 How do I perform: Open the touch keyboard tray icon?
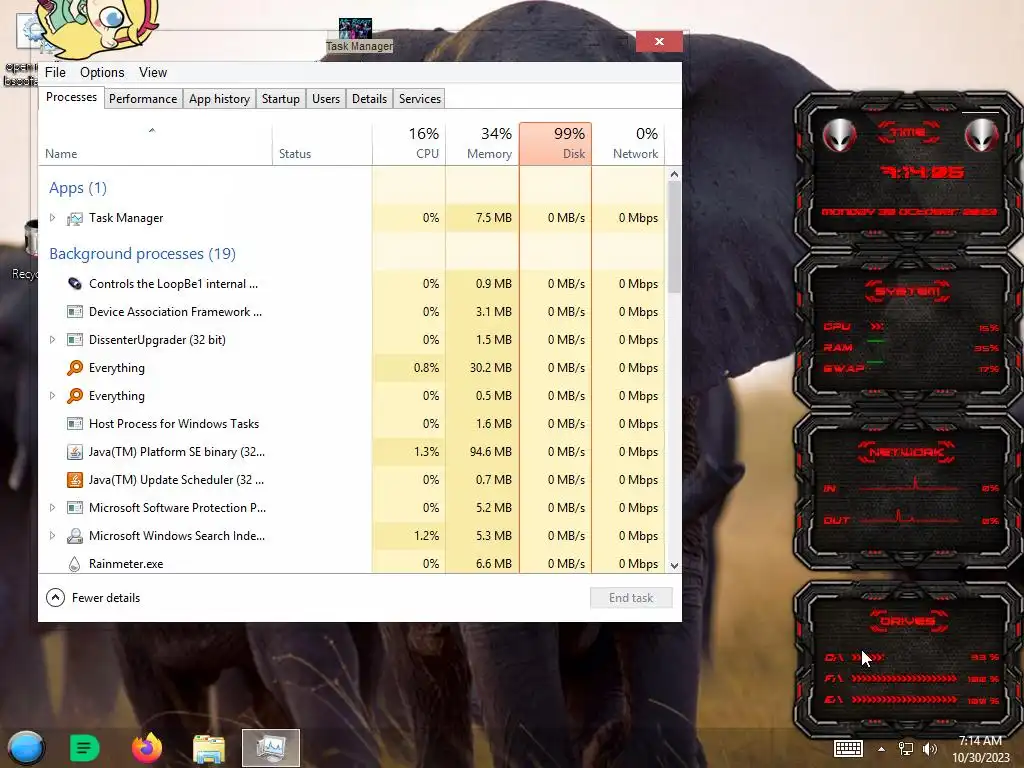848,748
